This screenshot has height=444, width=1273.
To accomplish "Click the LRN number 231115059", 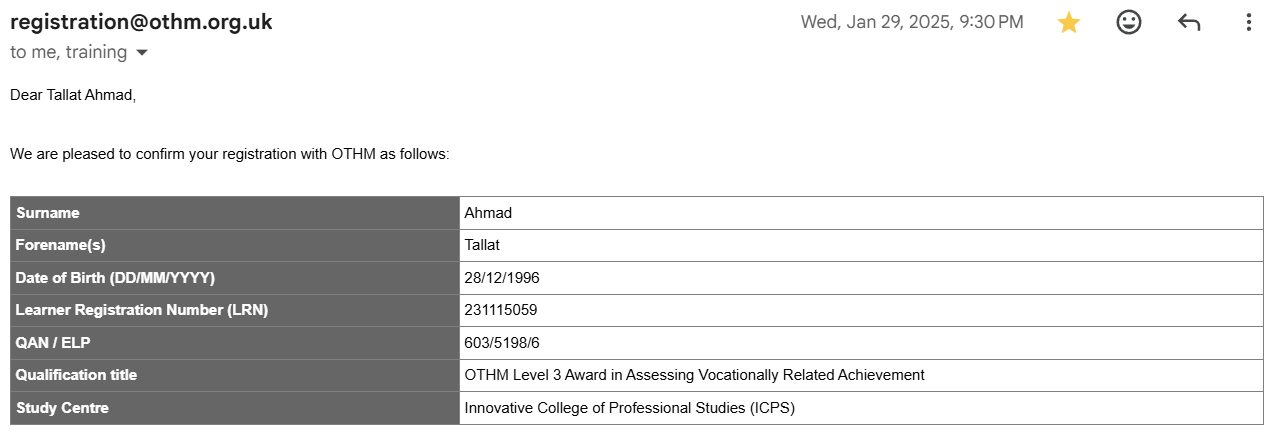I will pos(501,310).
